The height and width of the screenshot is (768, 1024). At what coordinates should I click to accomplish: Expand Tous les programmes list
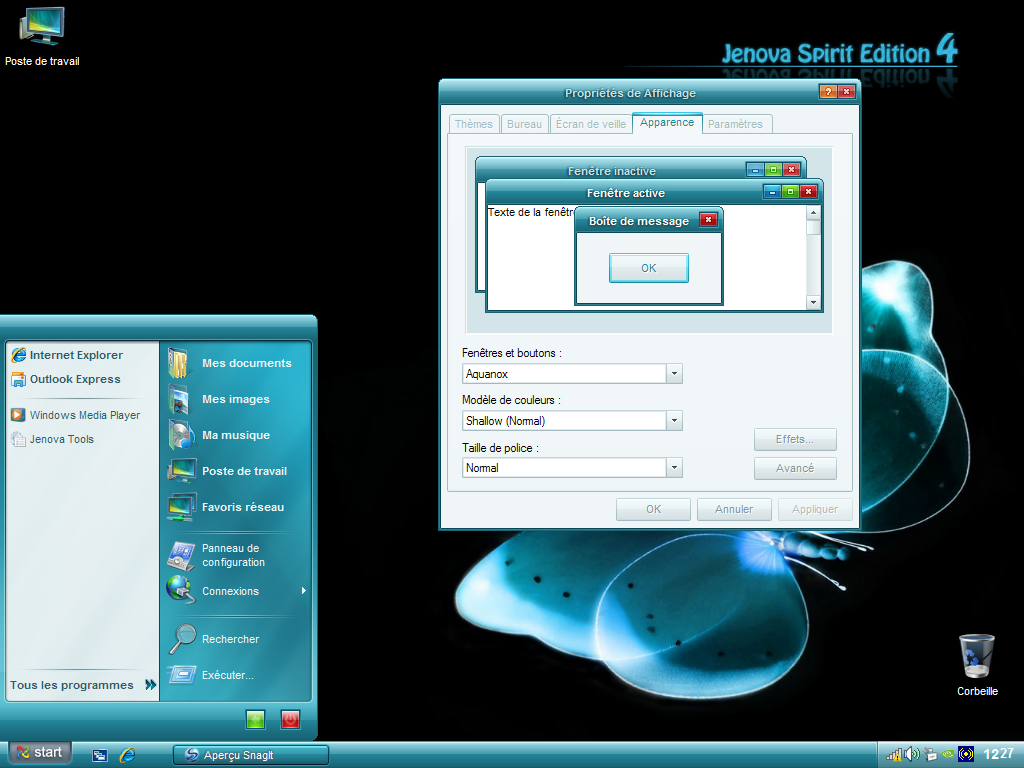[83, 685]
